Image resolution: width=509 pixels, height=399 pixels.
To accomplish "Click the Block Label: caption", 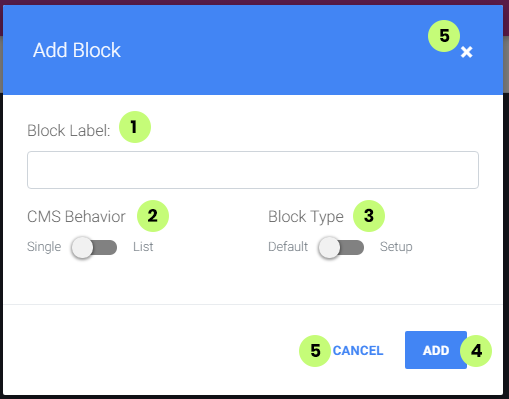I will [69, 130].
